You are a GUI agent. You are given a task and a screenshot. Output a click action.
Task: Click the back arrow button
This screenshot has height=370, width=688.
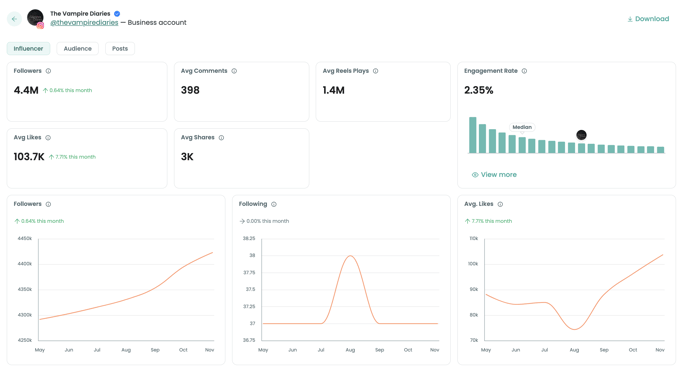(14, 19)
